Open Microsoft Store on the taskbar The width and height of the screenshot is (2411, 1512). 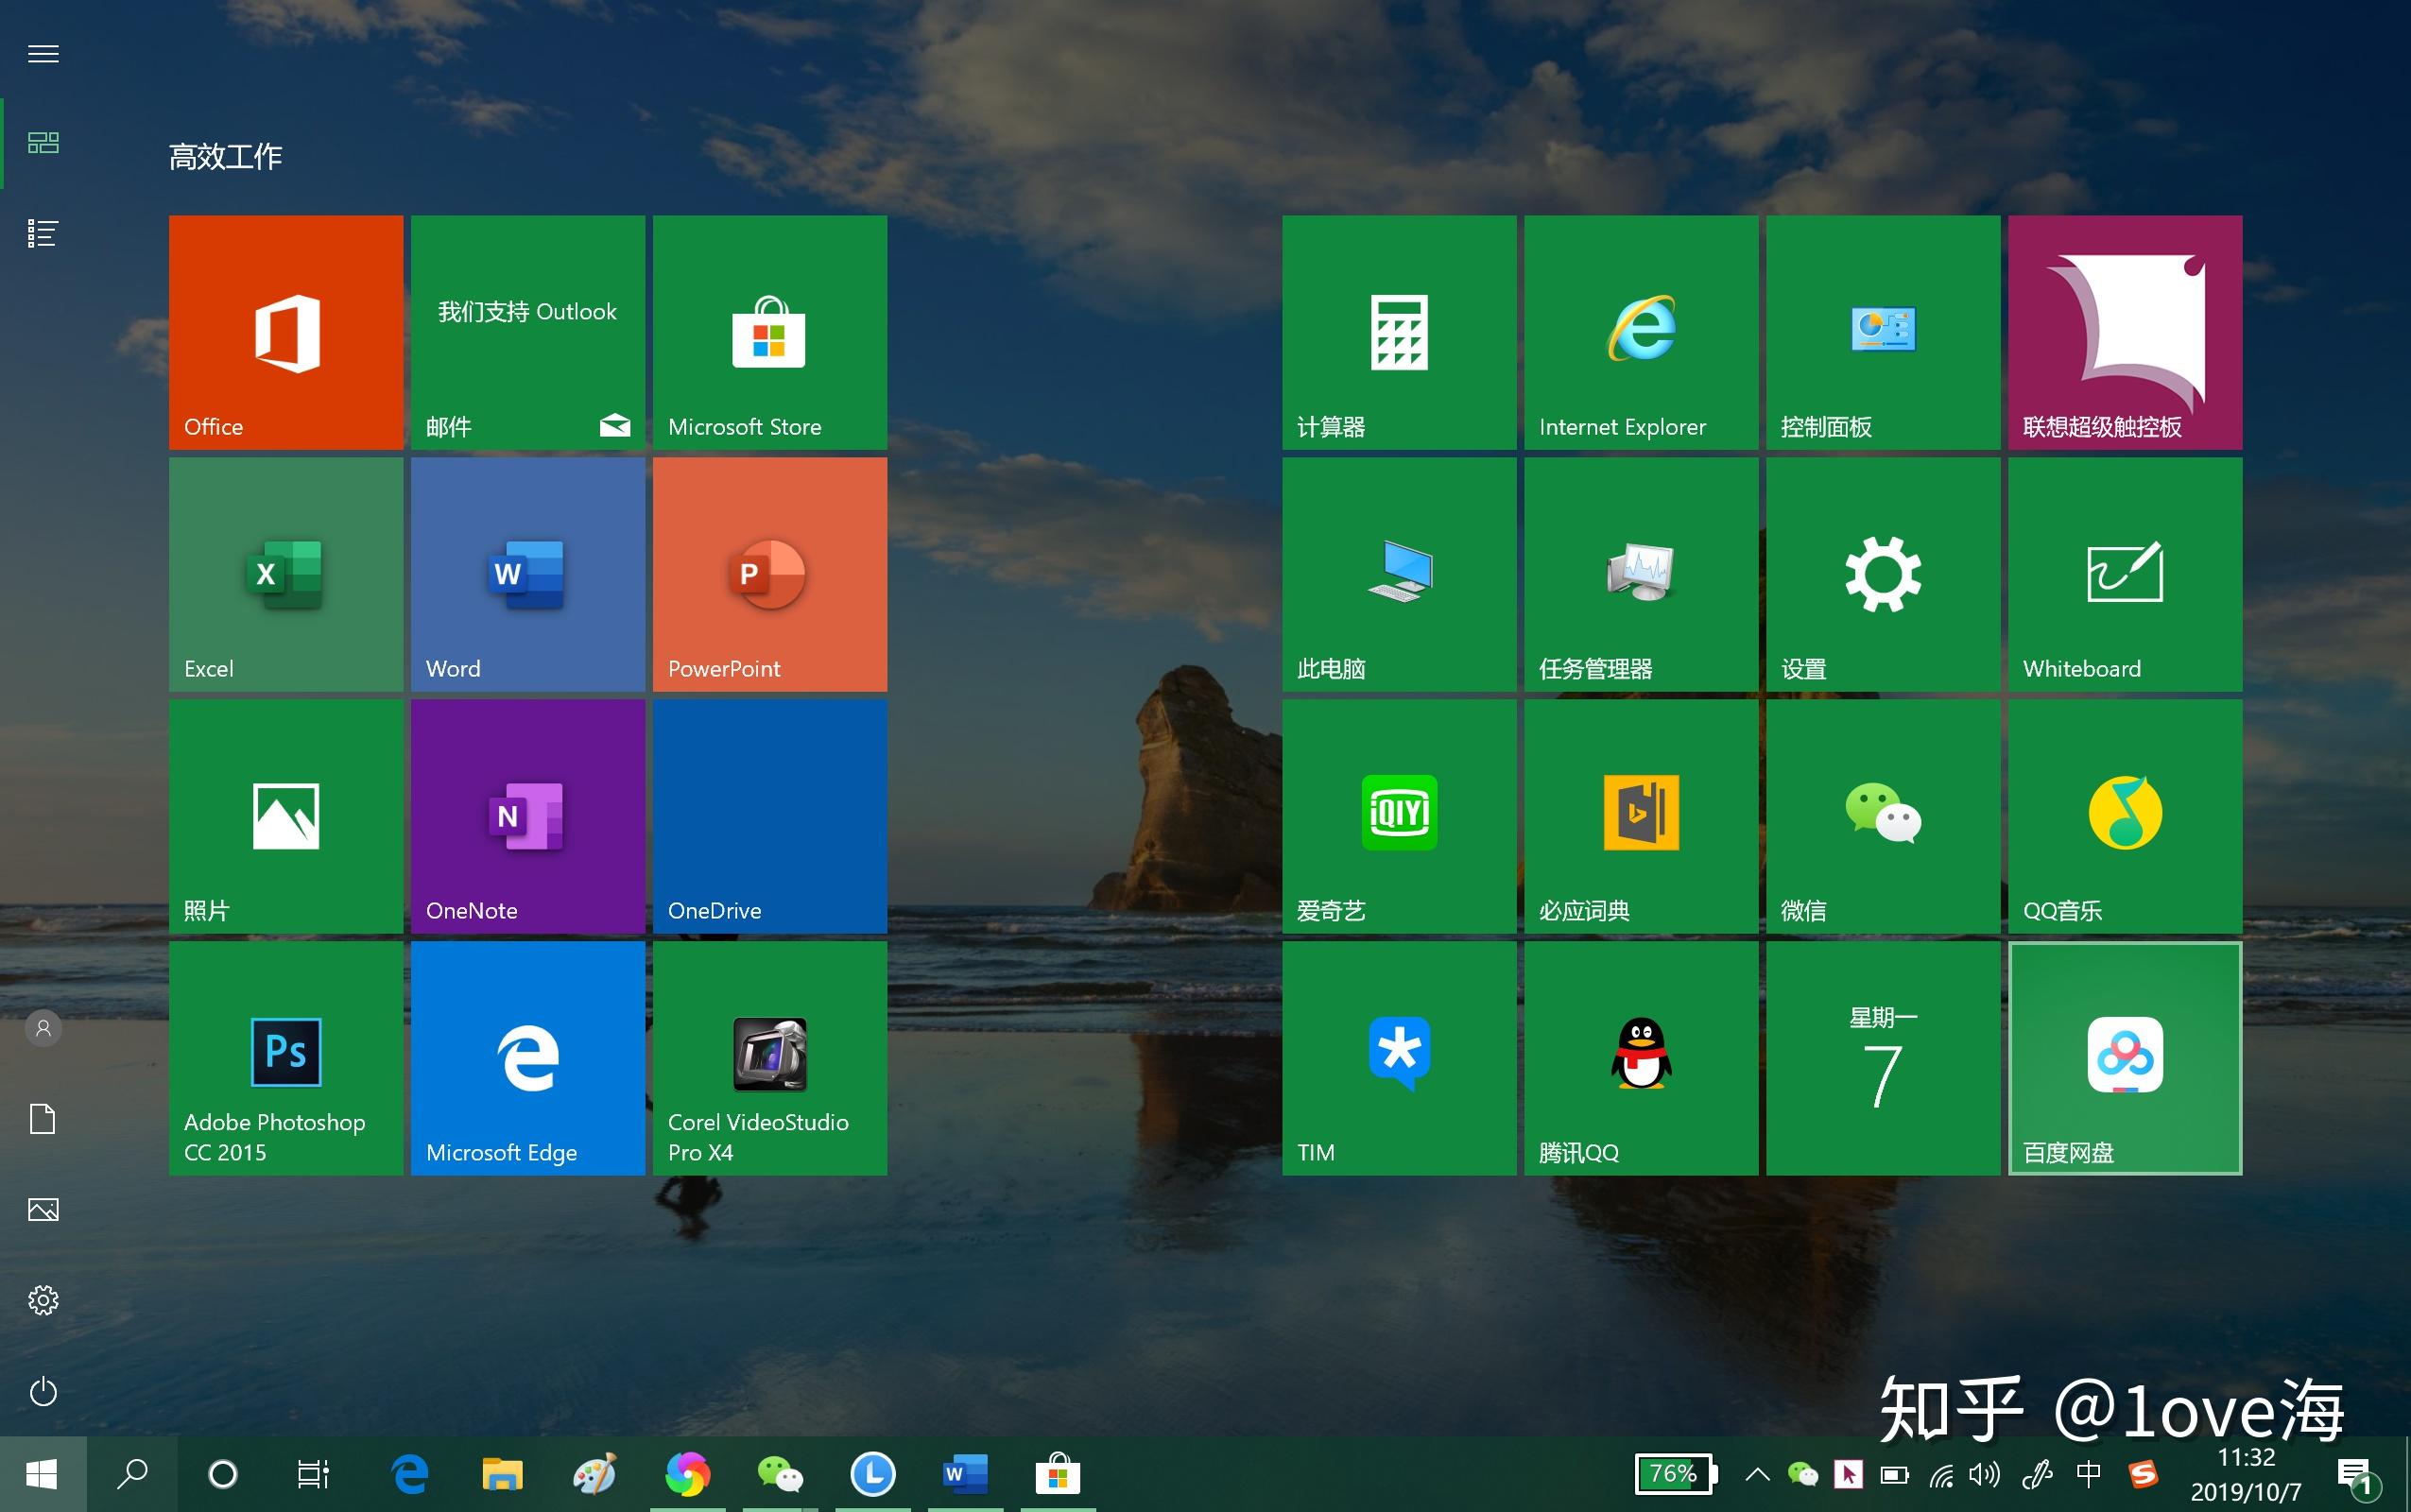click(1058, 1474)
